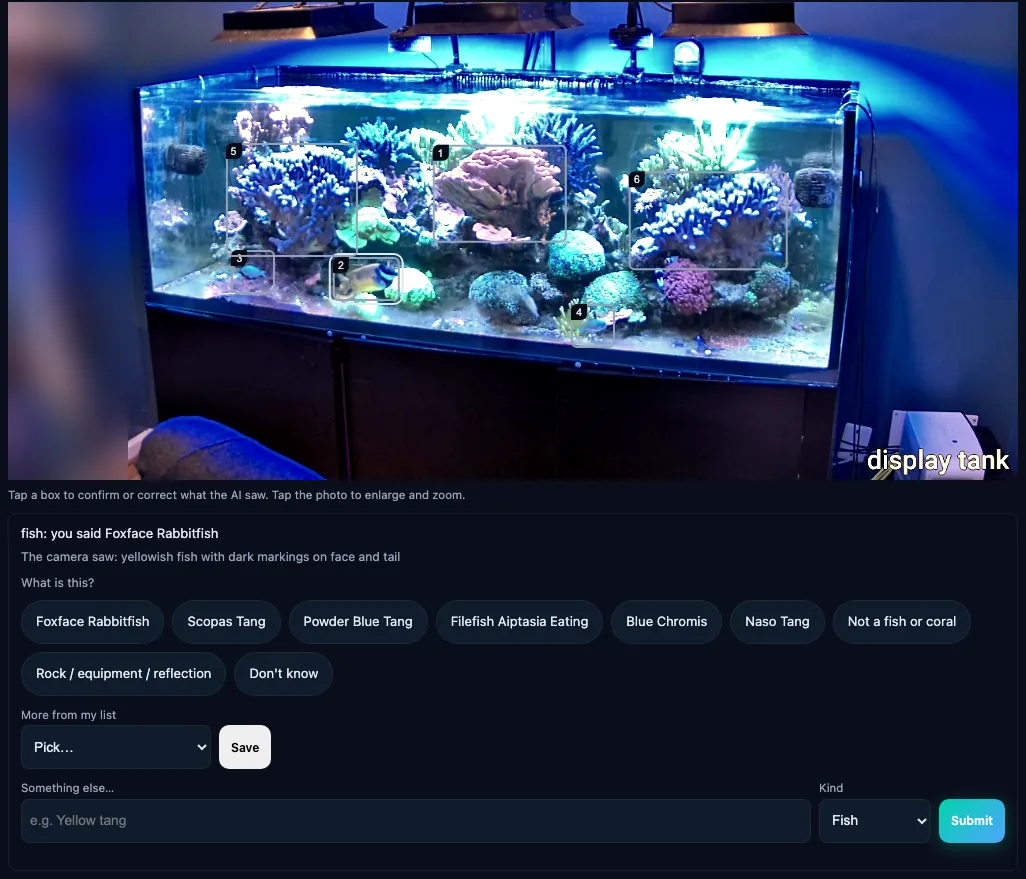Screen dimensions: 1026x879
Task: Select detection box number 6 on right coral
Action: point(709,221)
